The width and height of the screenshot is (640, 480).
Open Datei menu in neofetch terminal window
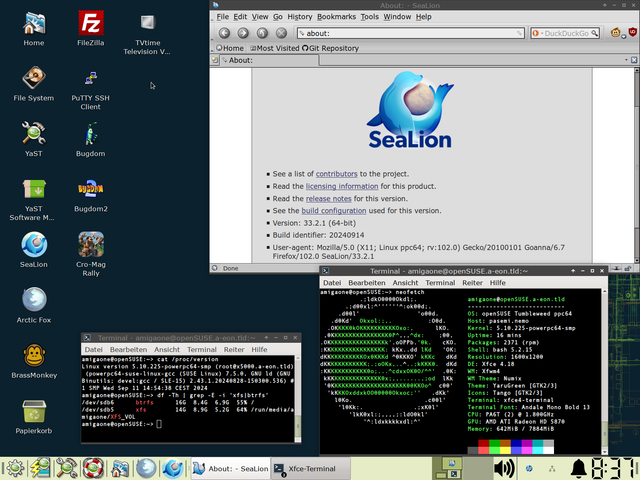tap(332, 283)
